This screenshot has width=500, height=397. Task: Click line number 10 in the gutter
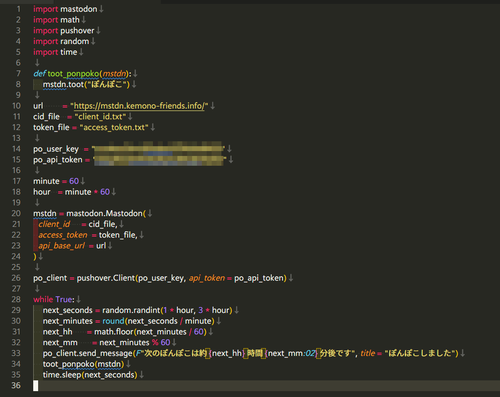click(x=16, y=106)
